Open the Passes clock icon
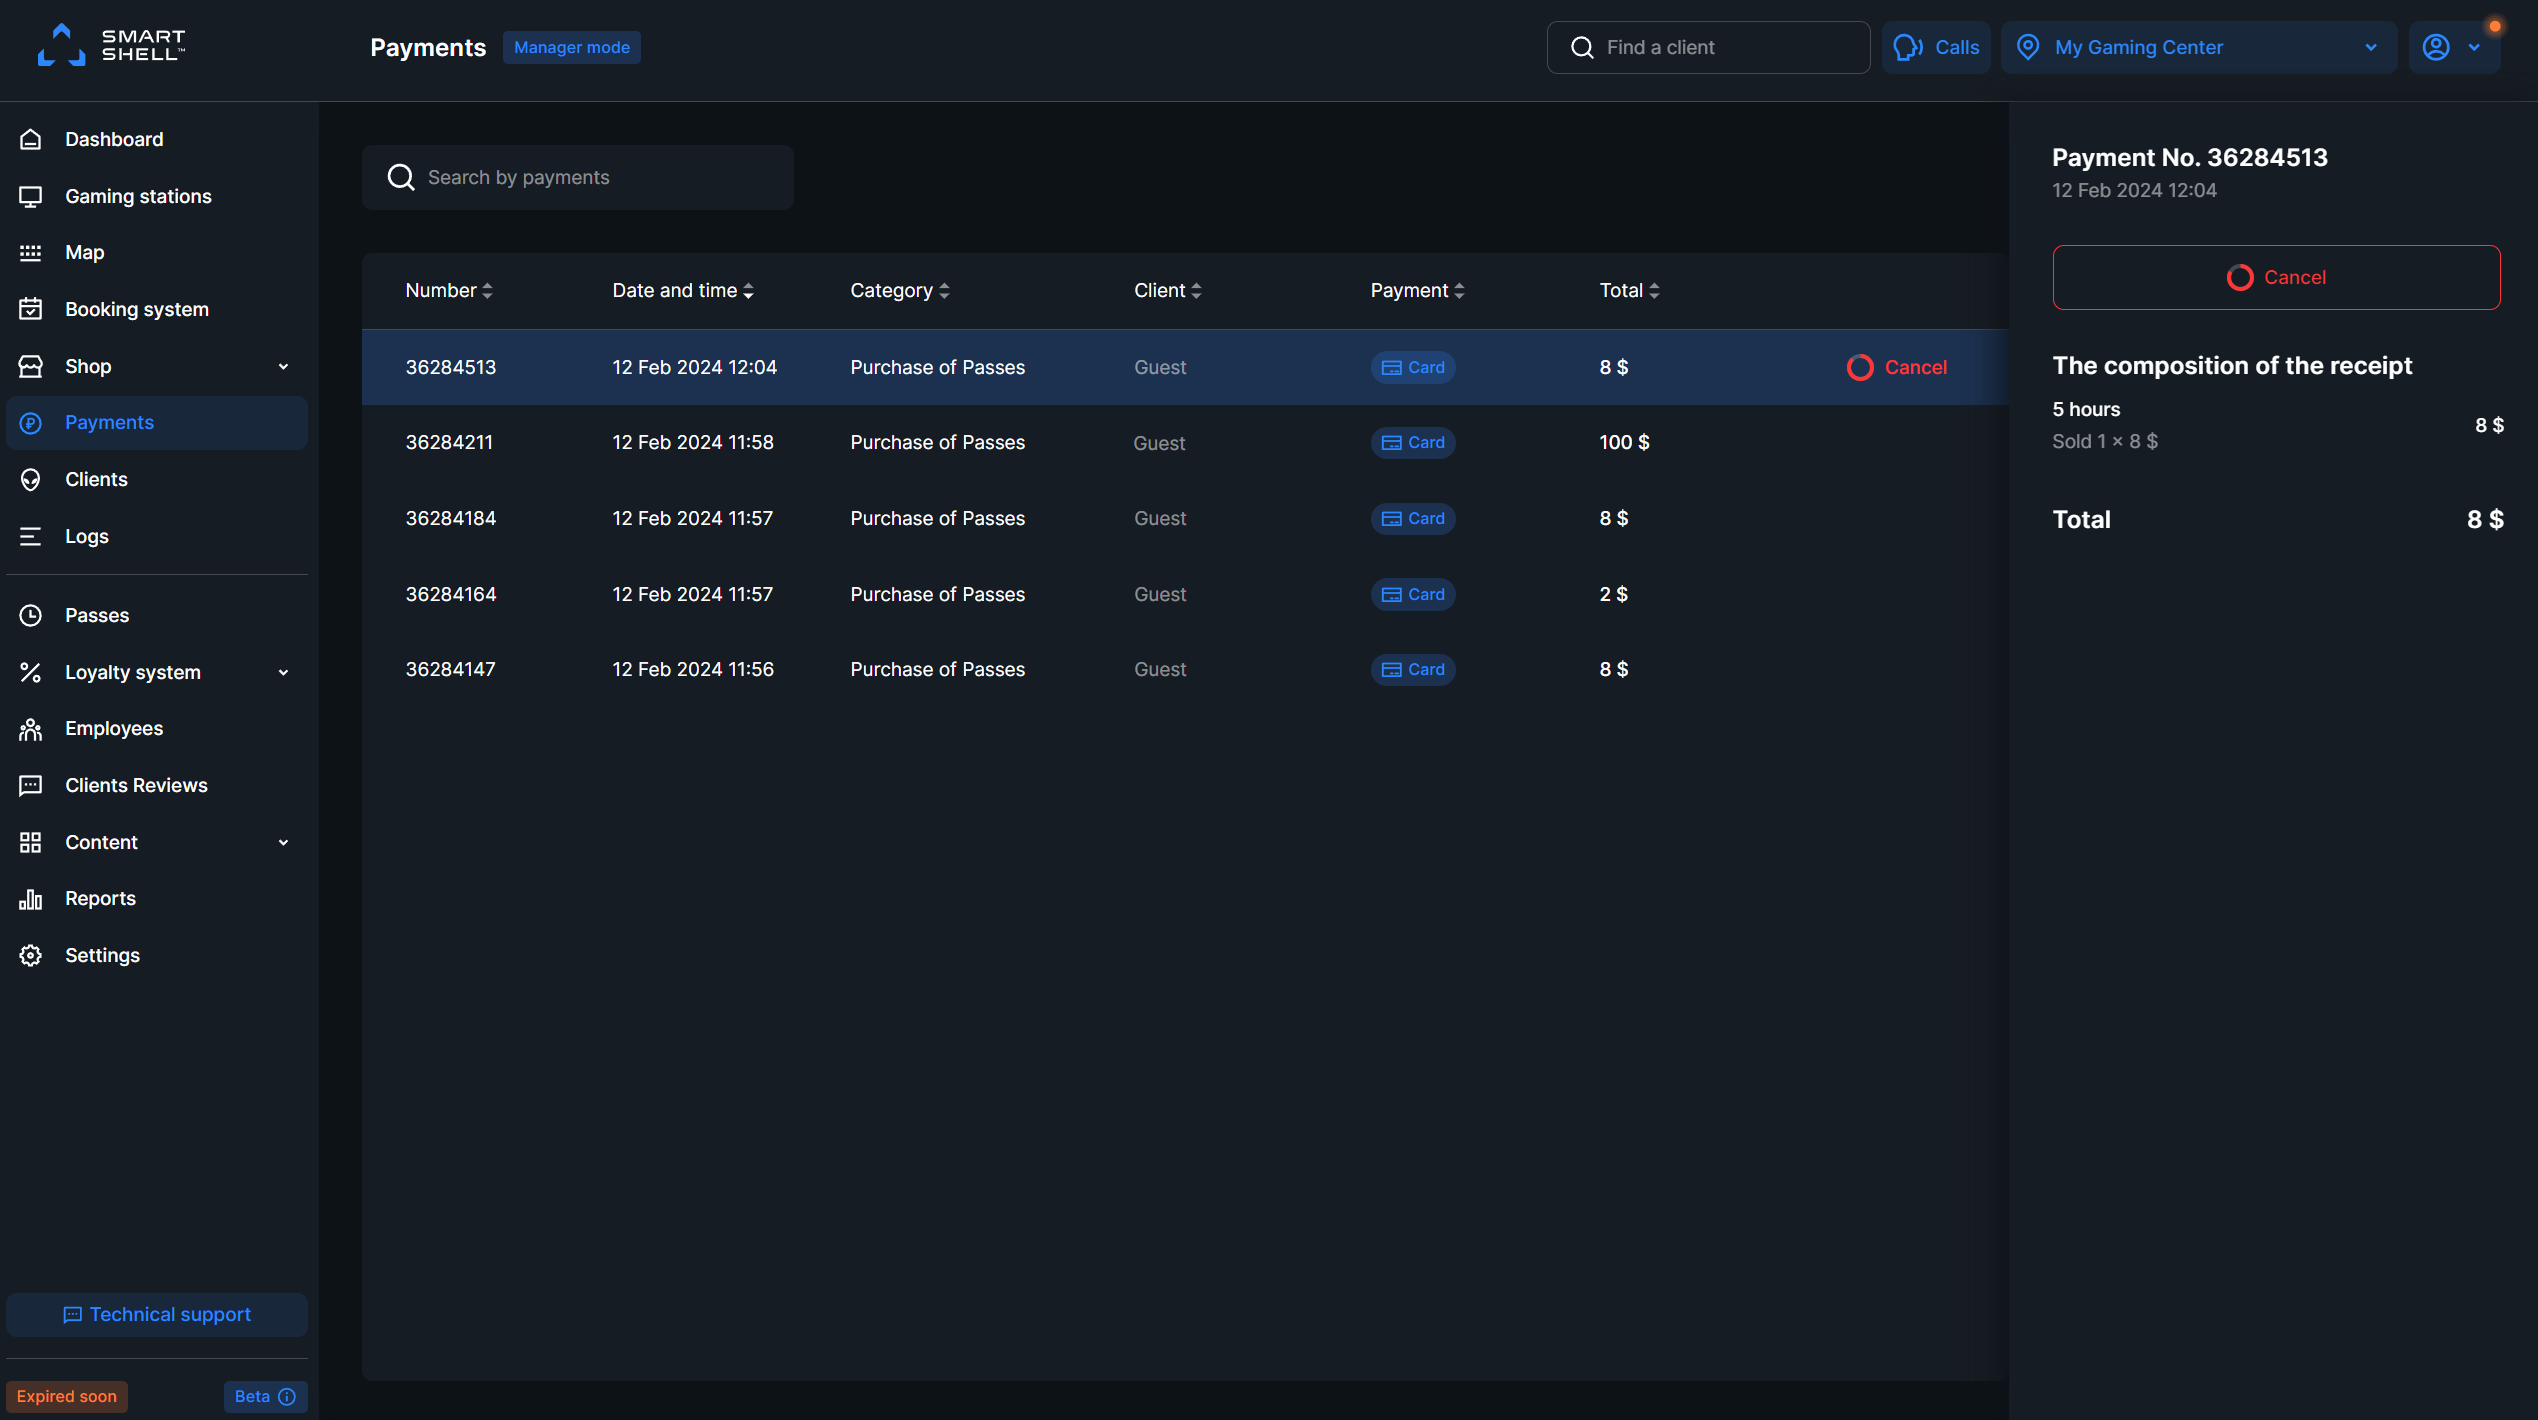 30,615
